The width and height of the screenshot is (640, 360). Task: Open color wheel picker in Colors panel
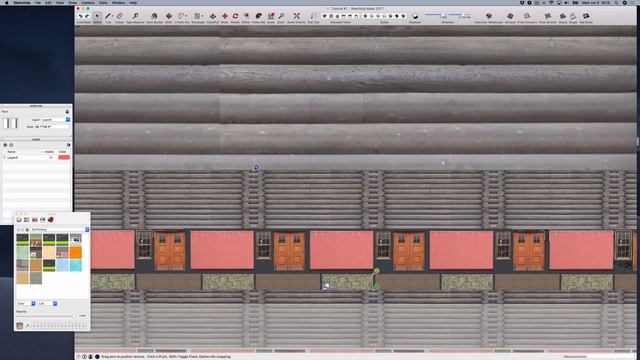pos(19,220)
